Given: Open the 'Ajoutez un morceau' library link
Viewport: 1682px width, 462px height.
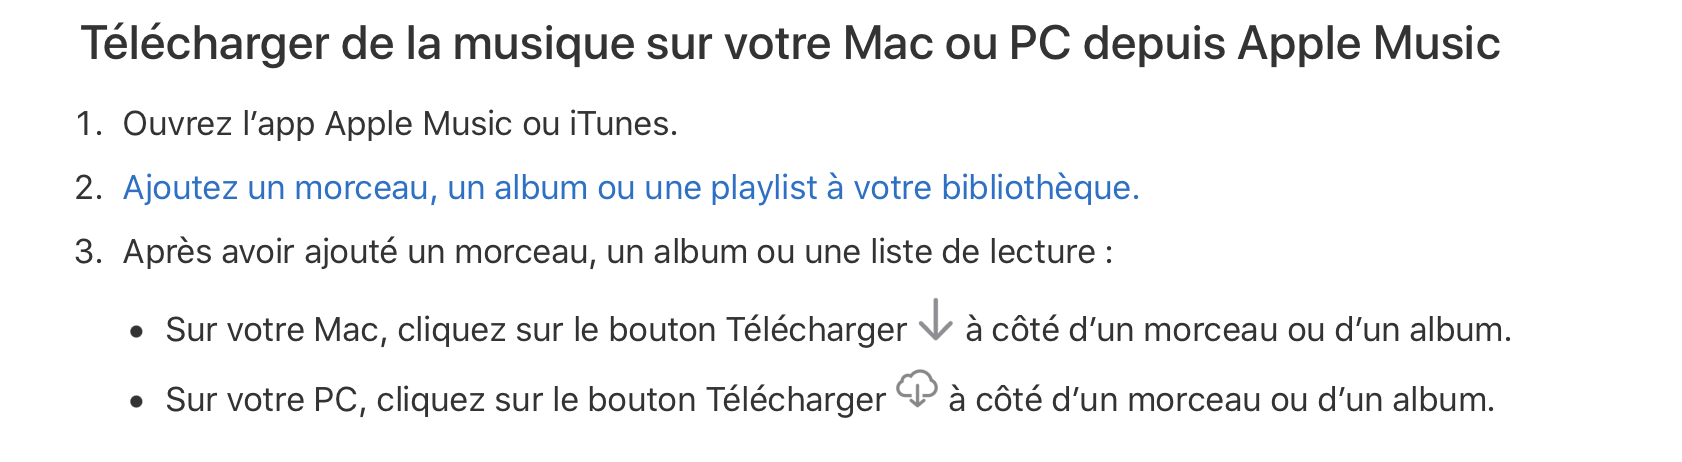Looking at the screenshot, I should 631,187.
